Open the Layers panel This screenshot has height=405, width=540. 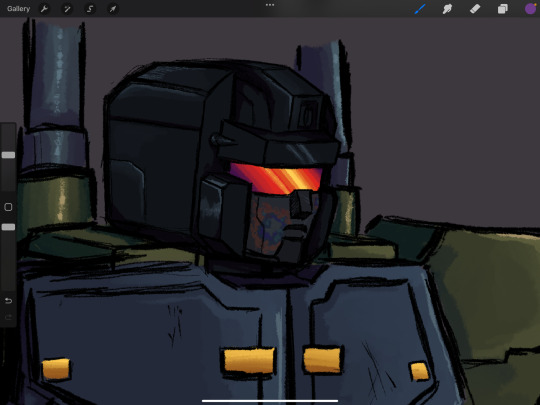pos(502,9)
